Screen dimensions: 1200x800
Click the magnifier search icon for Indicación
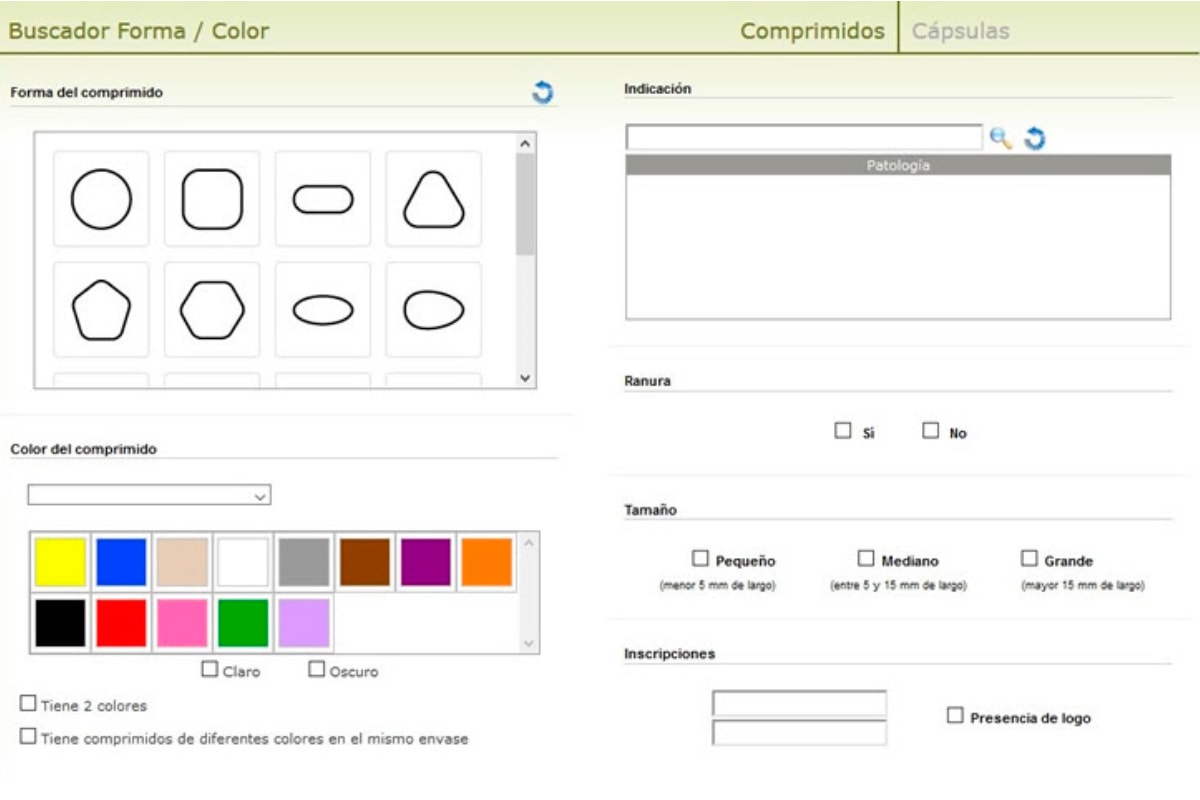pyautogui.click(x=1001, y=138)
